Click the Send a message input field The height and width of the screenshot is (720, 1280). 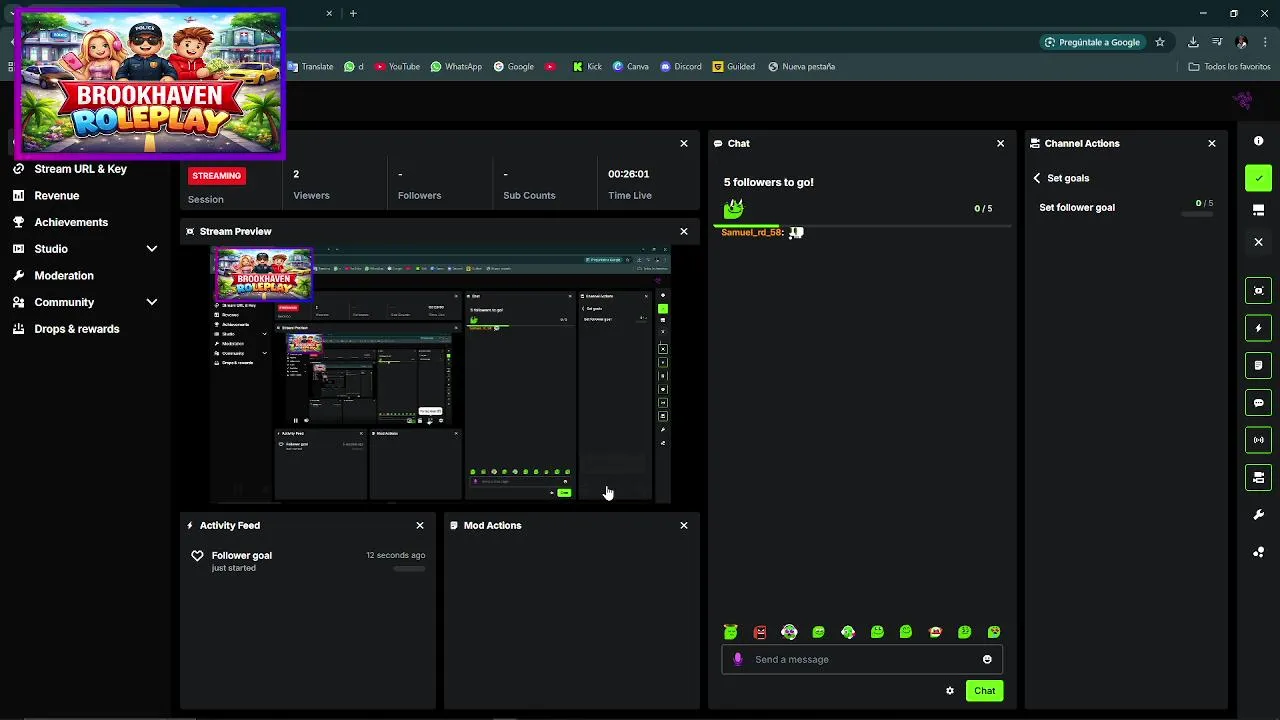(x=862, y=659)
